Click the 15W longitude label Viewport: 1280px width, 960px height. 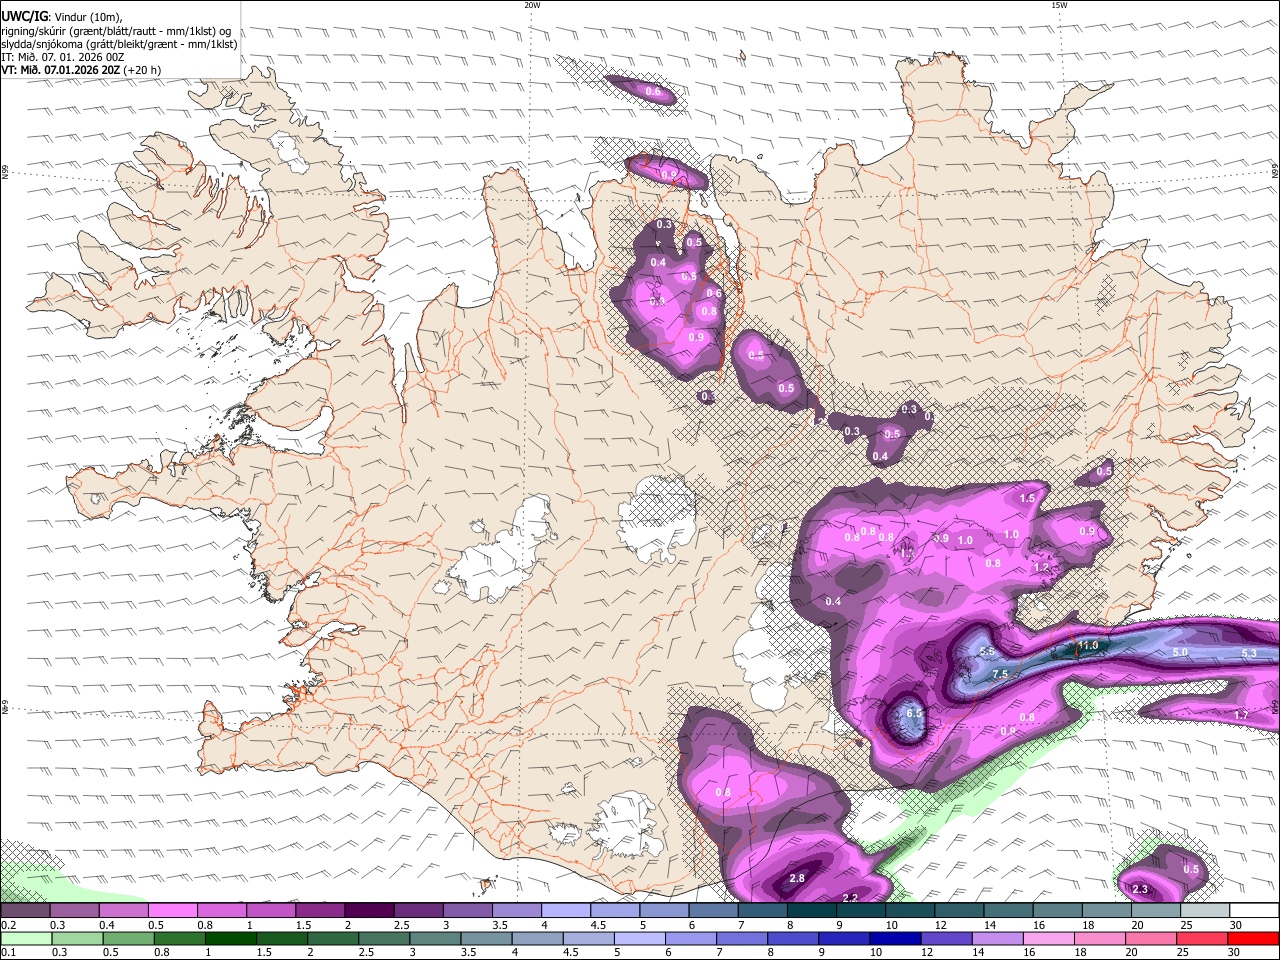coord(1059,5)
